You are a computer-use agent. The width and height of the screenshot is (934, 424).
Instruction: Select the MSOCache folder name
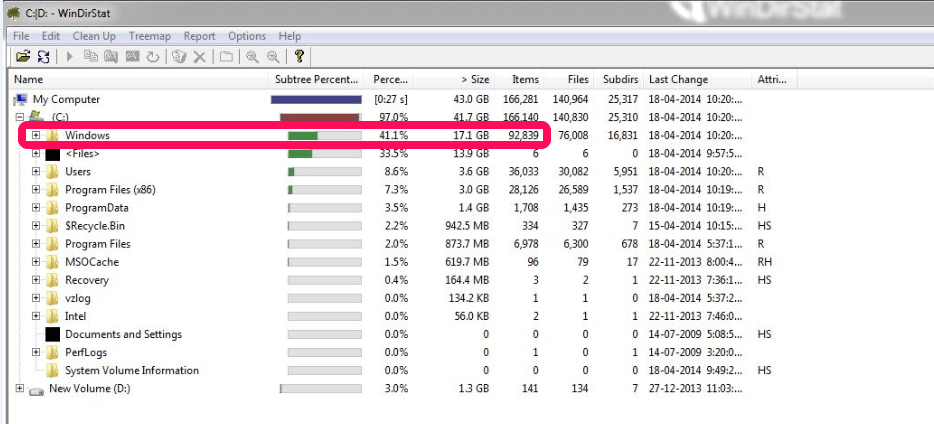pos(92,262)
